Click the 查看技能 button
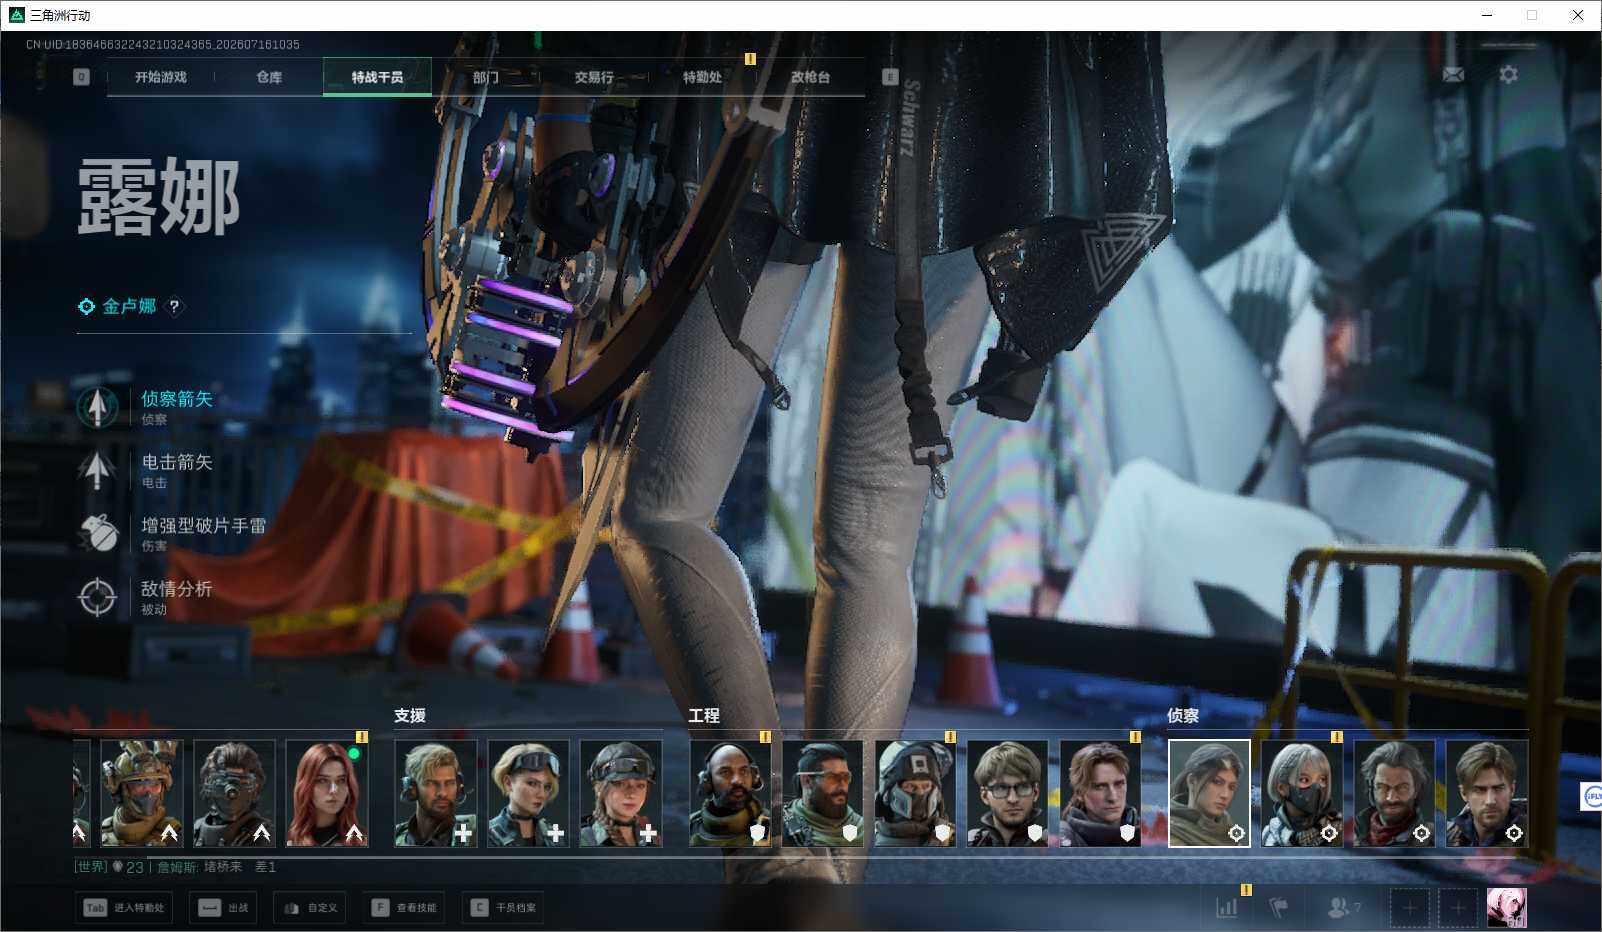Screen dimensions: 1602x932 click(404, 908)
